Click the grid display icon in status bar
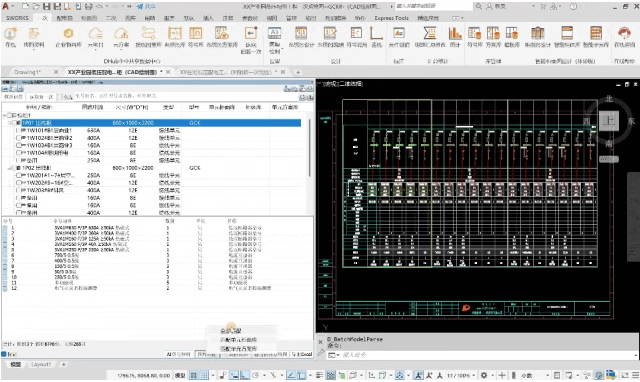 tap(194, 375)
